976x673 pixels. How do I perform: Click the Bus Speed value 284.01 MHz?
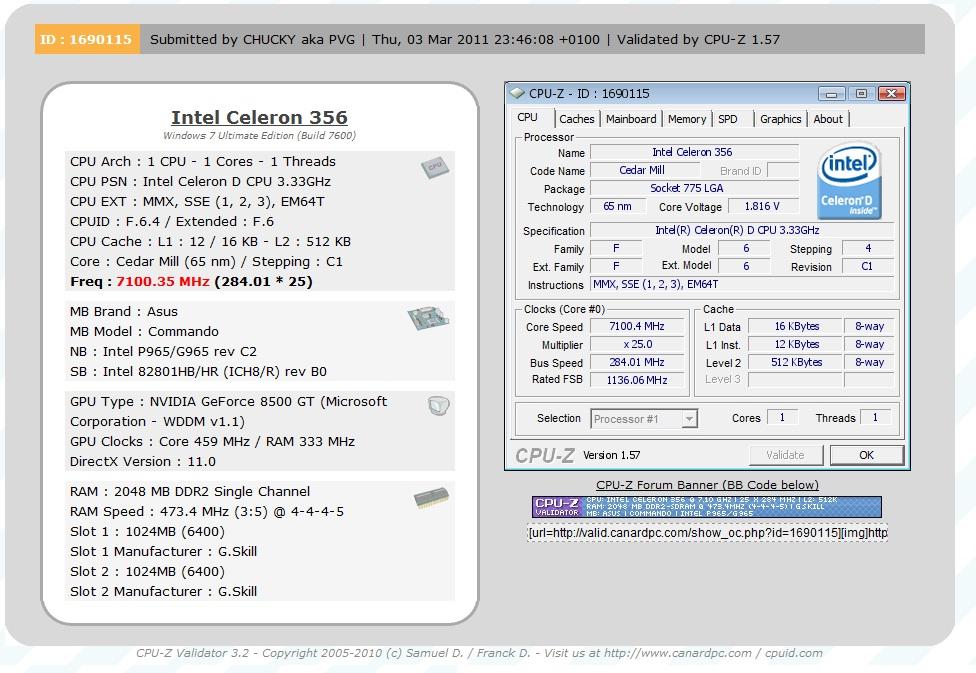click(x=636, y=362)
